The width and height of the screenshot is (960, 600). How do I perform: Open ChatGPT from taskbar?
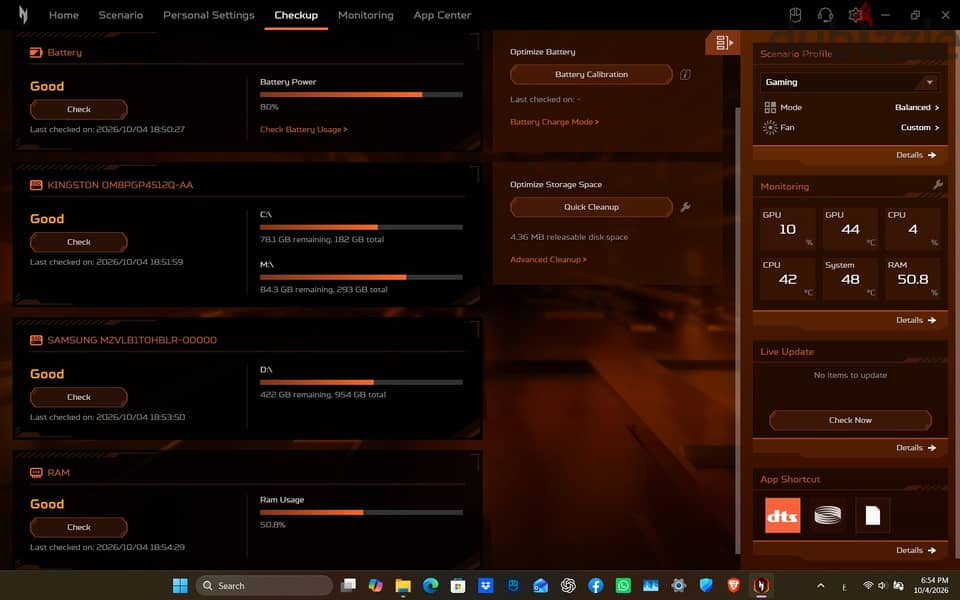pyautogui.click(x=568, y=586)
